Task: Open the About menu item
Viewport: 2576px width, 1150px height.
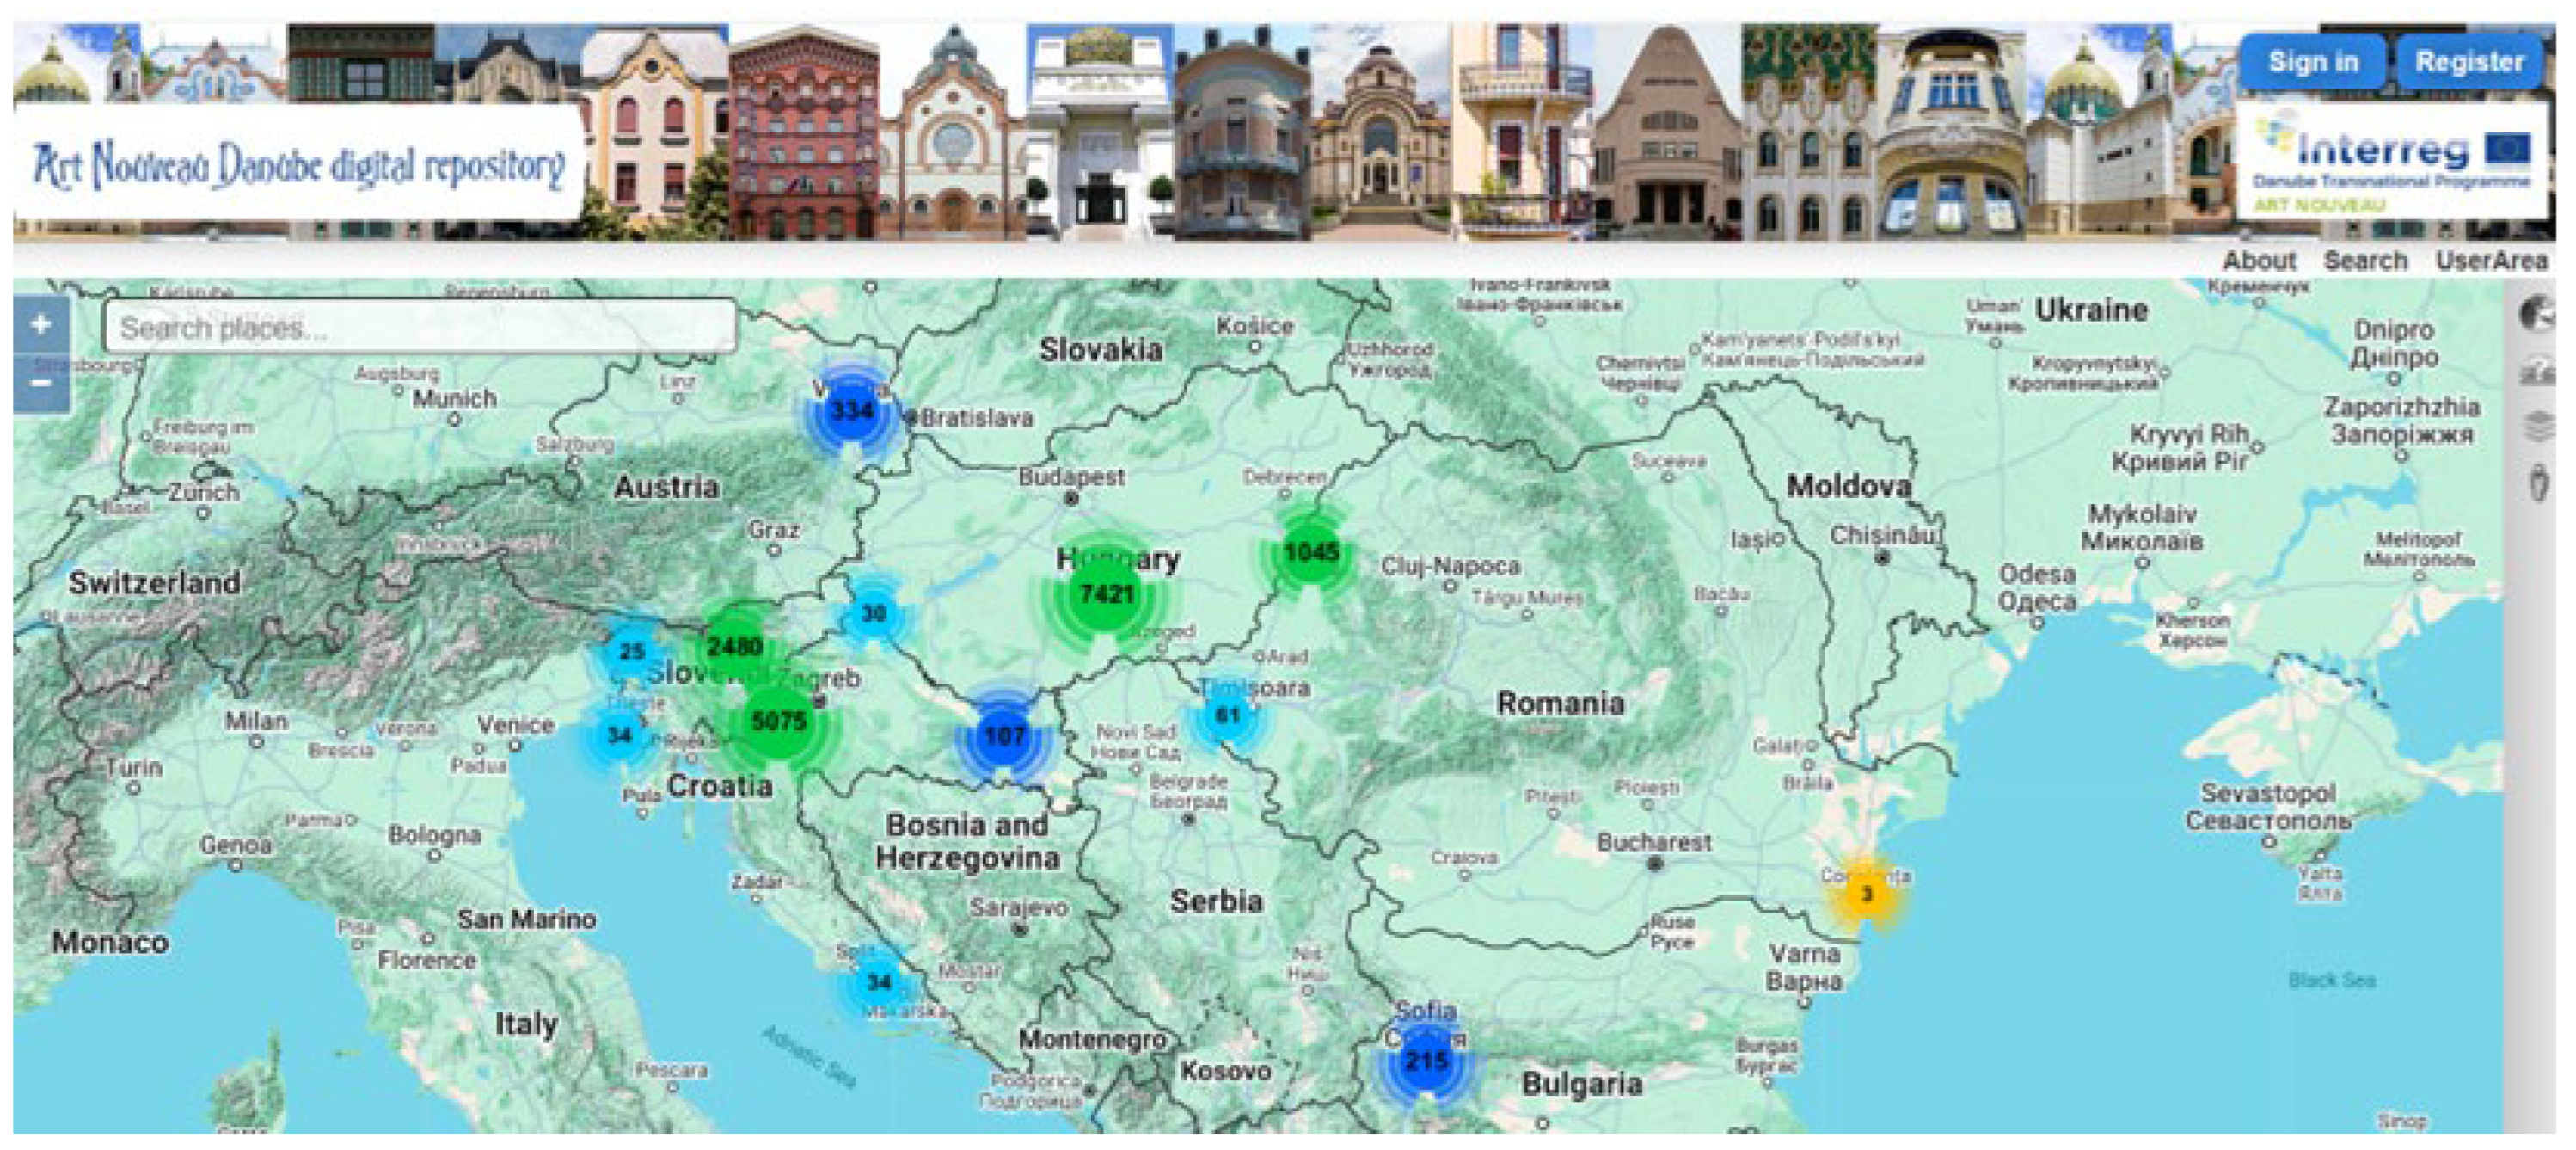Action: point(2259,261)
